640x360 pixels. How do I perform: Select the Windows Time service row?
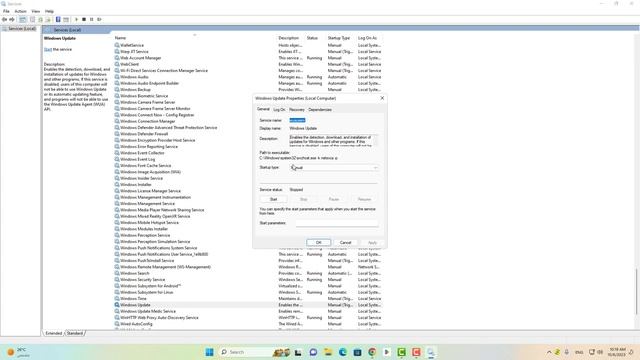click(248, 299)
